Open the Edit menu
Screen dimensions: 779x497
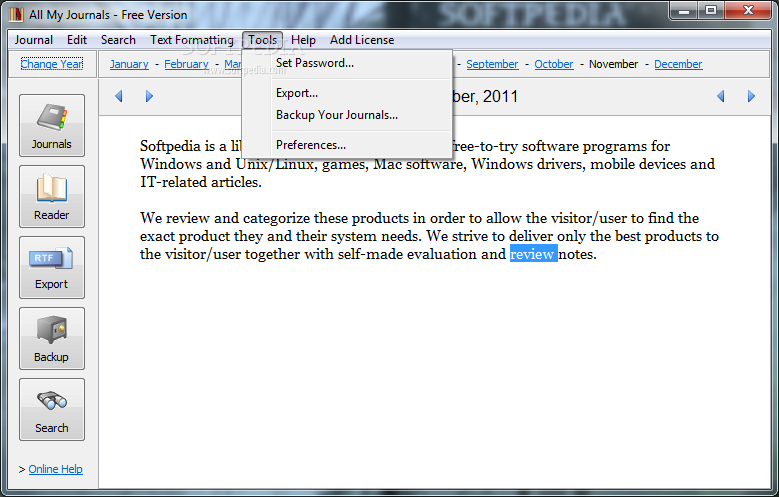77,40
